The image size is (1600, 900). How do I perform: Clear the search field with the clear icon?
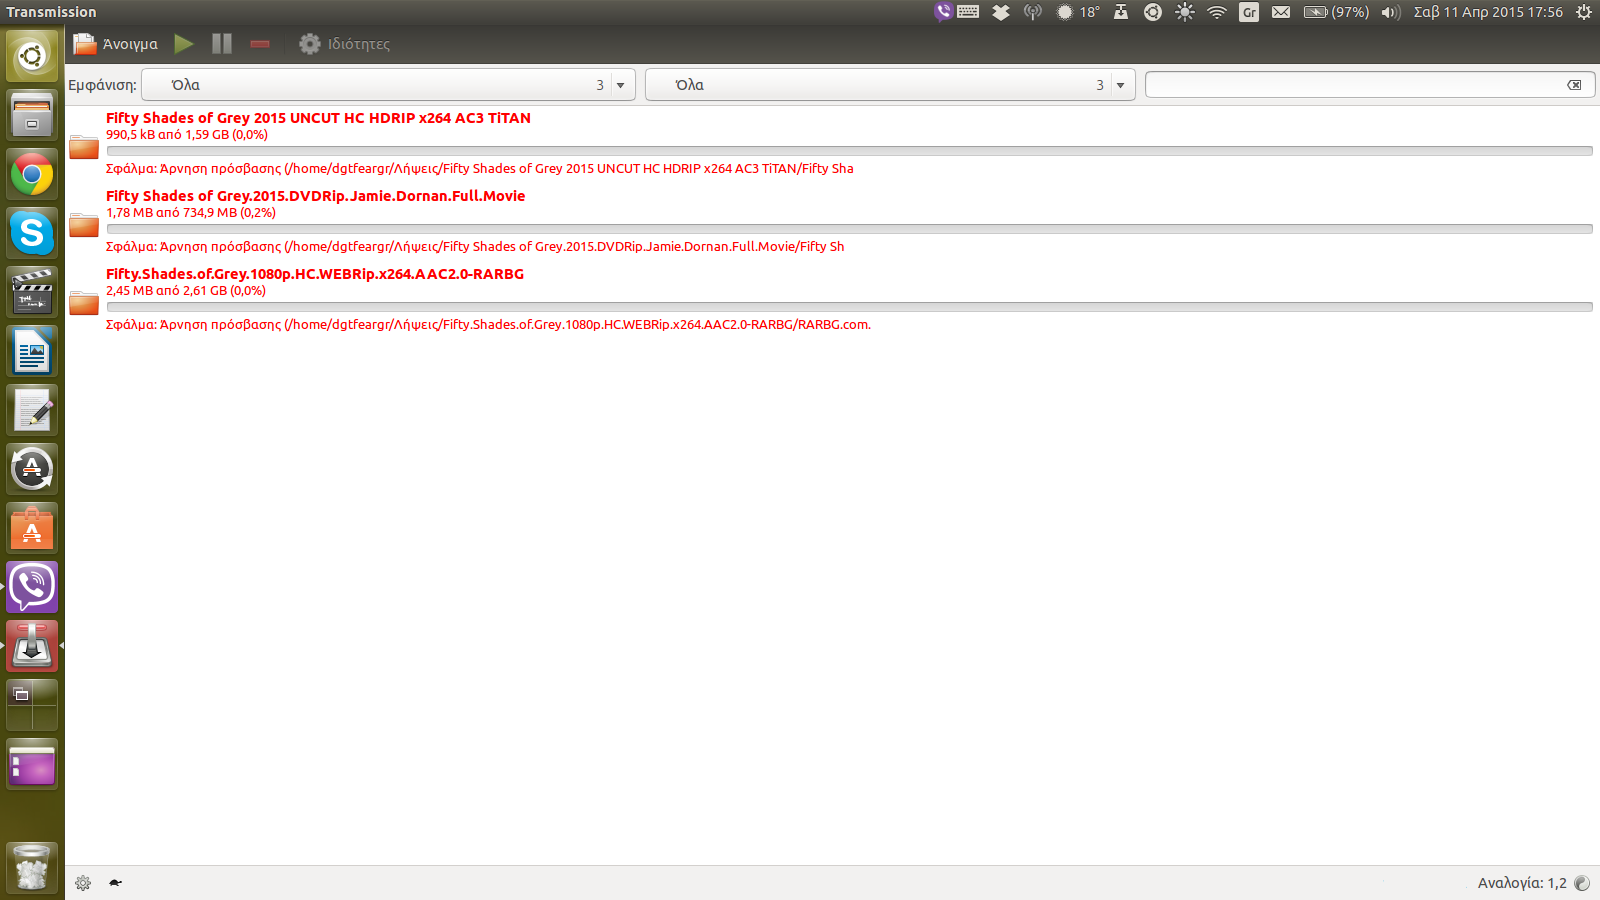pos(1574,85)
